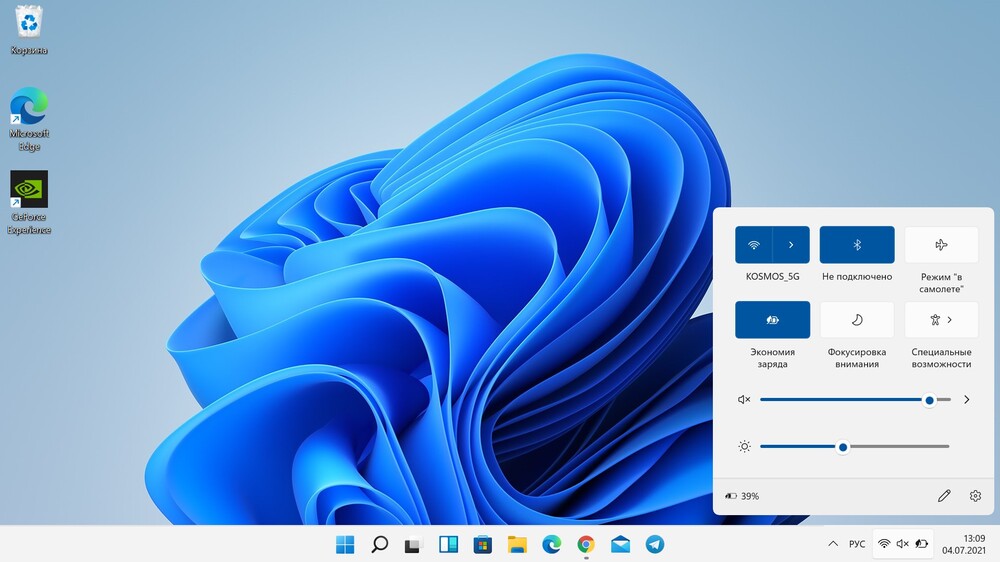Toggle Wi-Fi off in quick settings
Screen dimensions: 1000x562
754,244
